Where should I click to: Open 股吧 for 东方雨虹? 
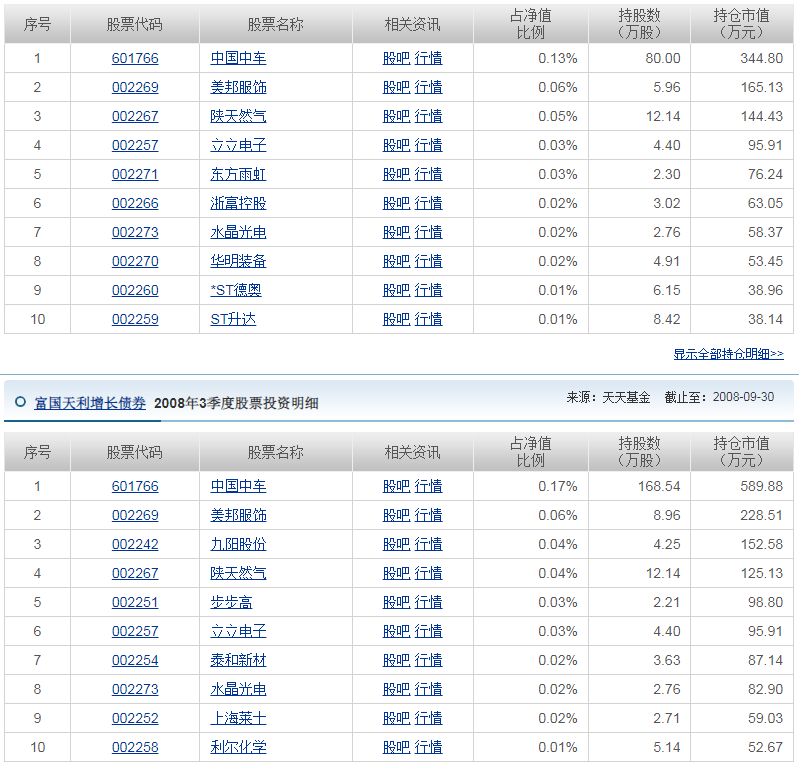396,174
